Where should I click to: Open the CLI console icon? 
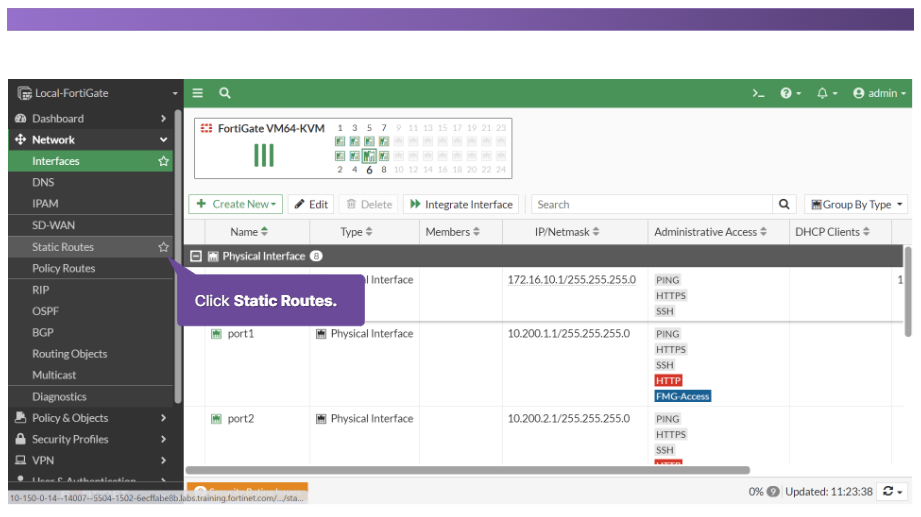pos(758,93)
